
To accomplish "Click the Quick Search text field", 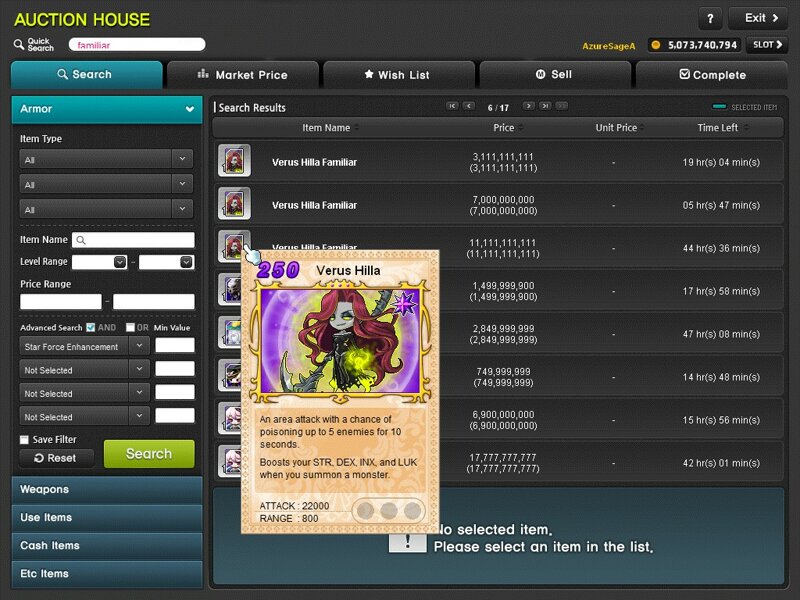I will (x=137, y=45).
